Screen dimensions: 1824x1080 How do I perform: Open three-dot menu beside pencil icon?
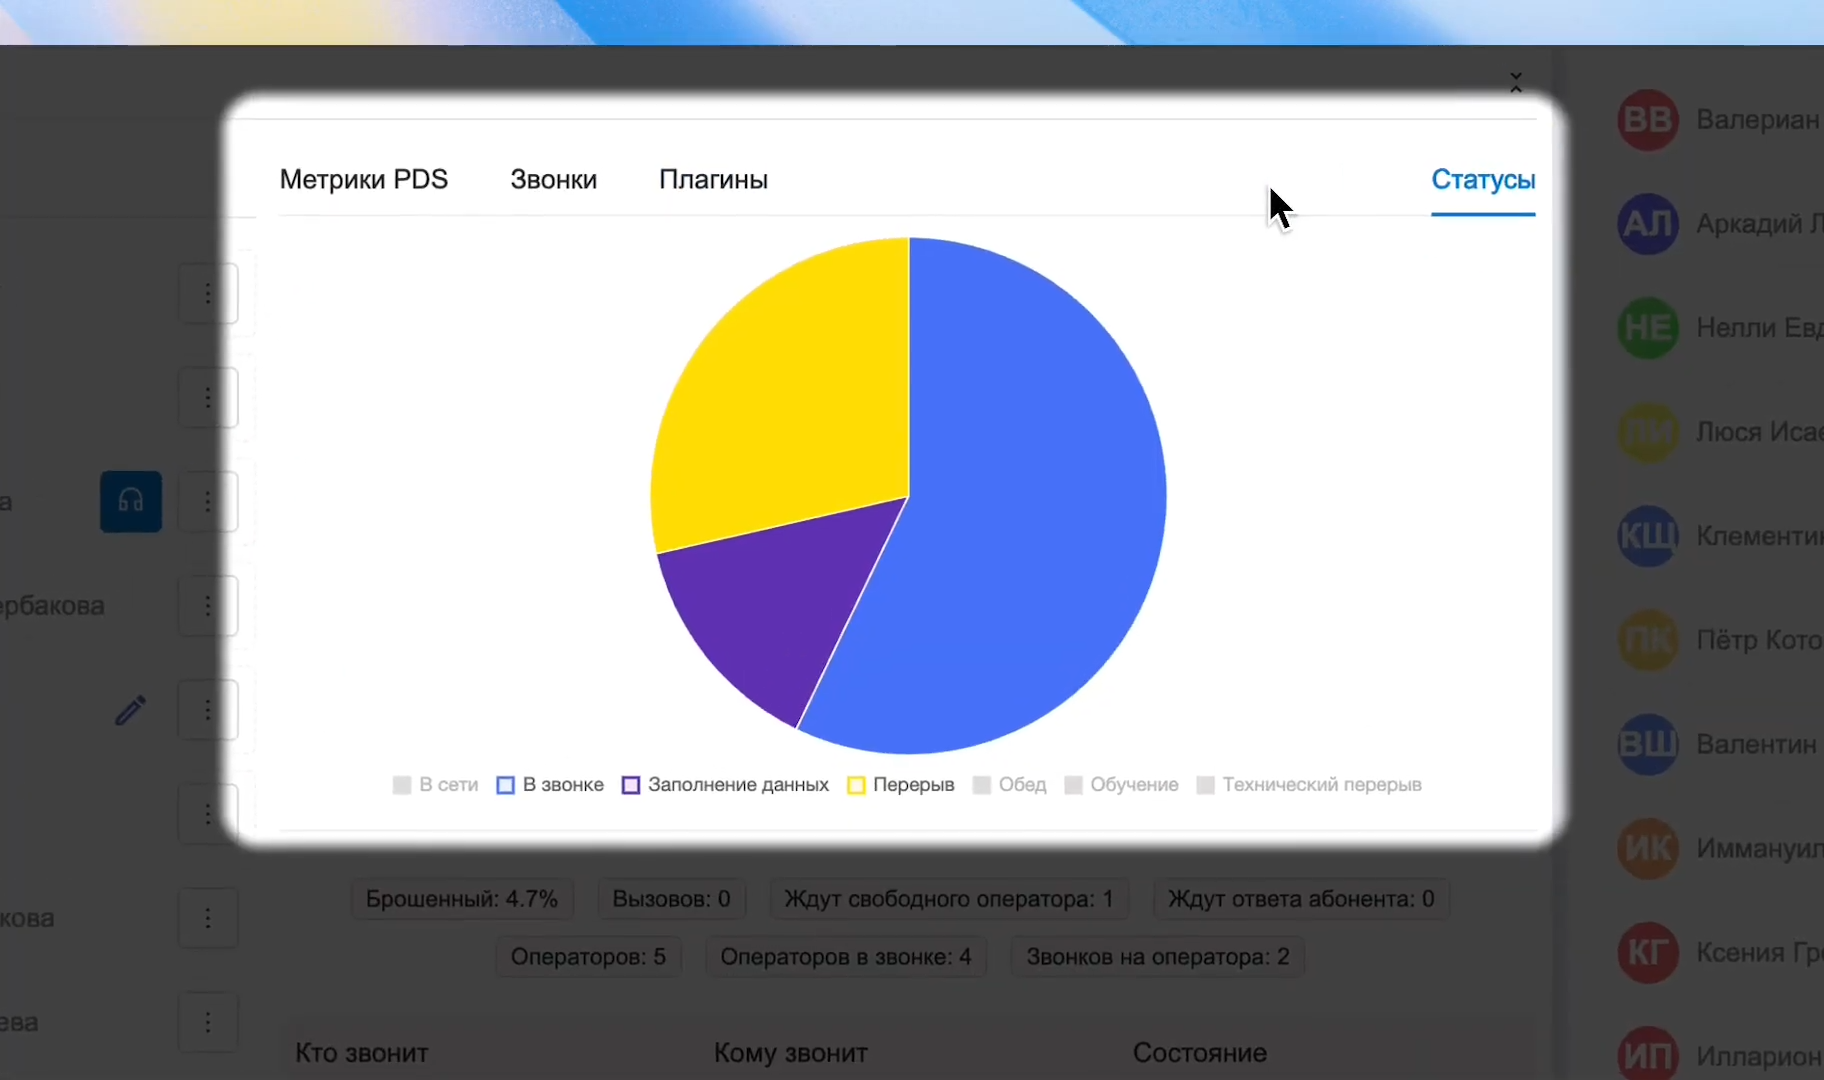coord(208,710)
